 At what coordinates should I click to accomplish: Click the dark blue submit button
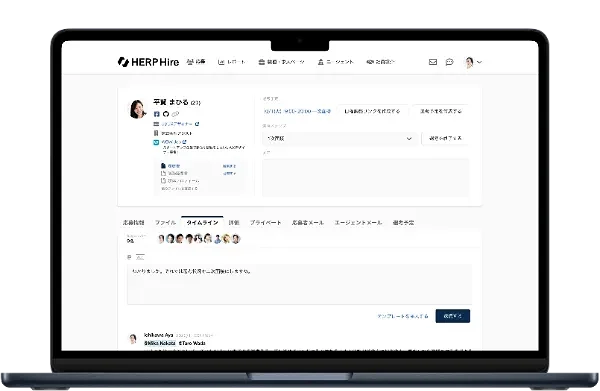(x=453, y=316)
